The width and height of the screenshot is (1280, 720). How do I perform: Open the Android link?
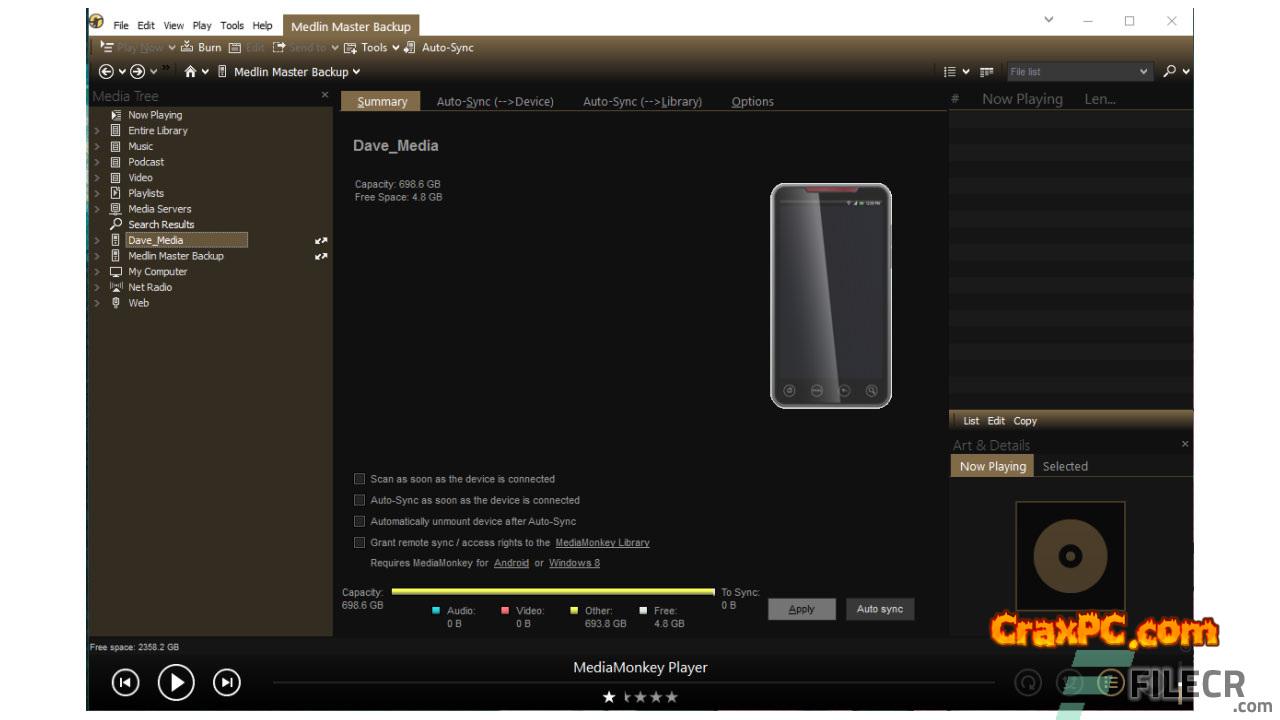pyautogui.click(x=511, y=563)
